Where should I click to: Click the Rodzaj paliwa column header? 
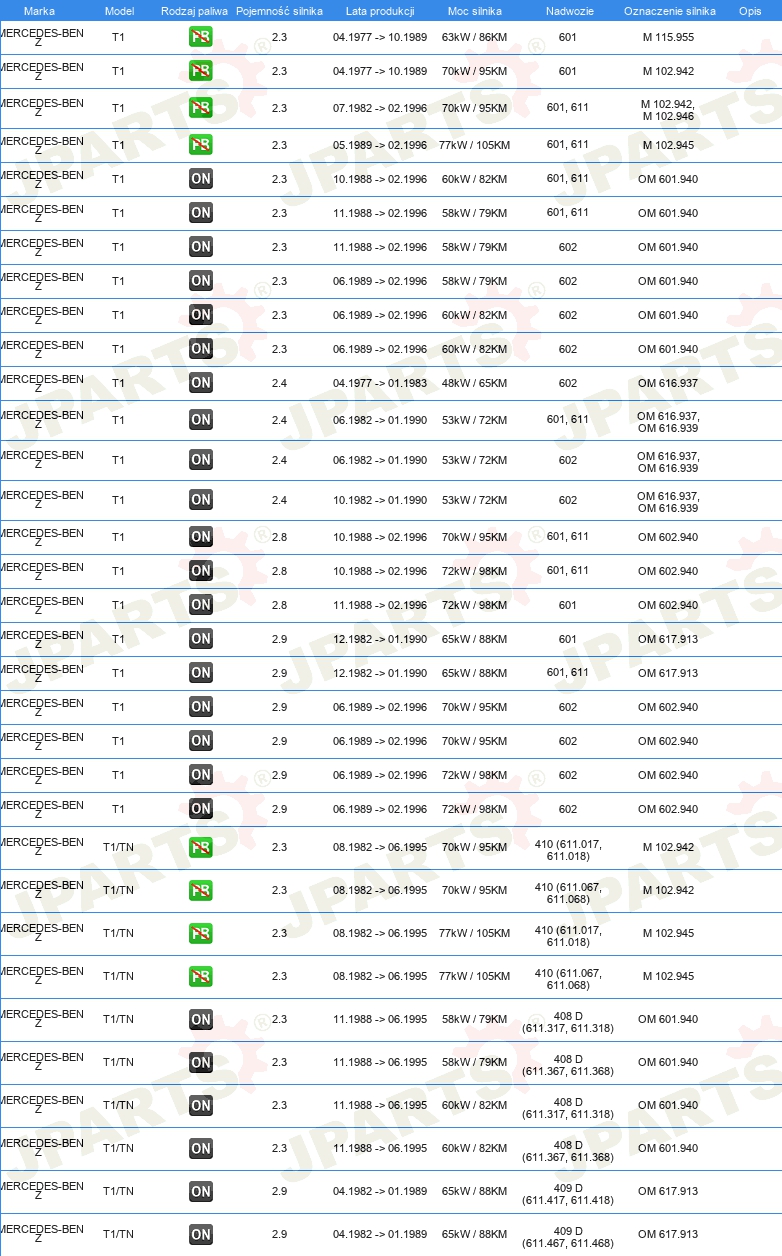coord(194,10)
